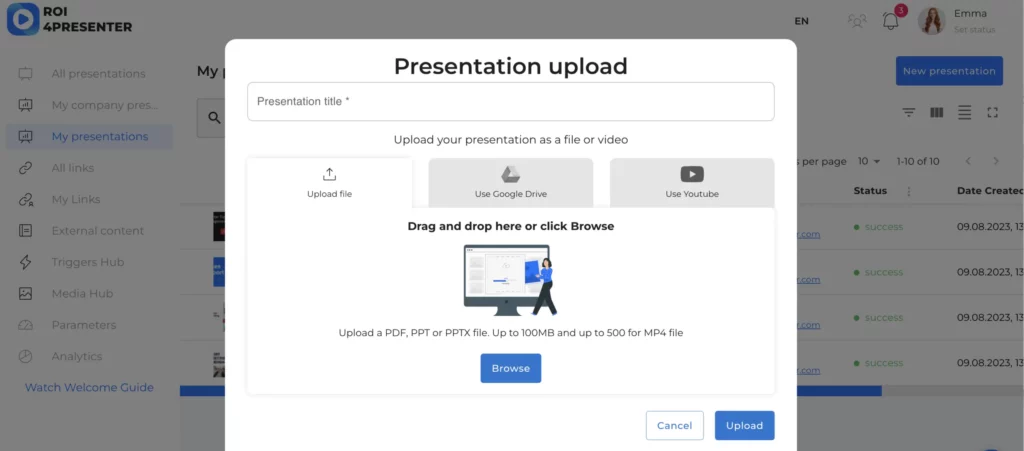Select the Use Youtube tab
Image resolution: width=1024 pixels, height=451 pixels.
[x=692, y=183]
